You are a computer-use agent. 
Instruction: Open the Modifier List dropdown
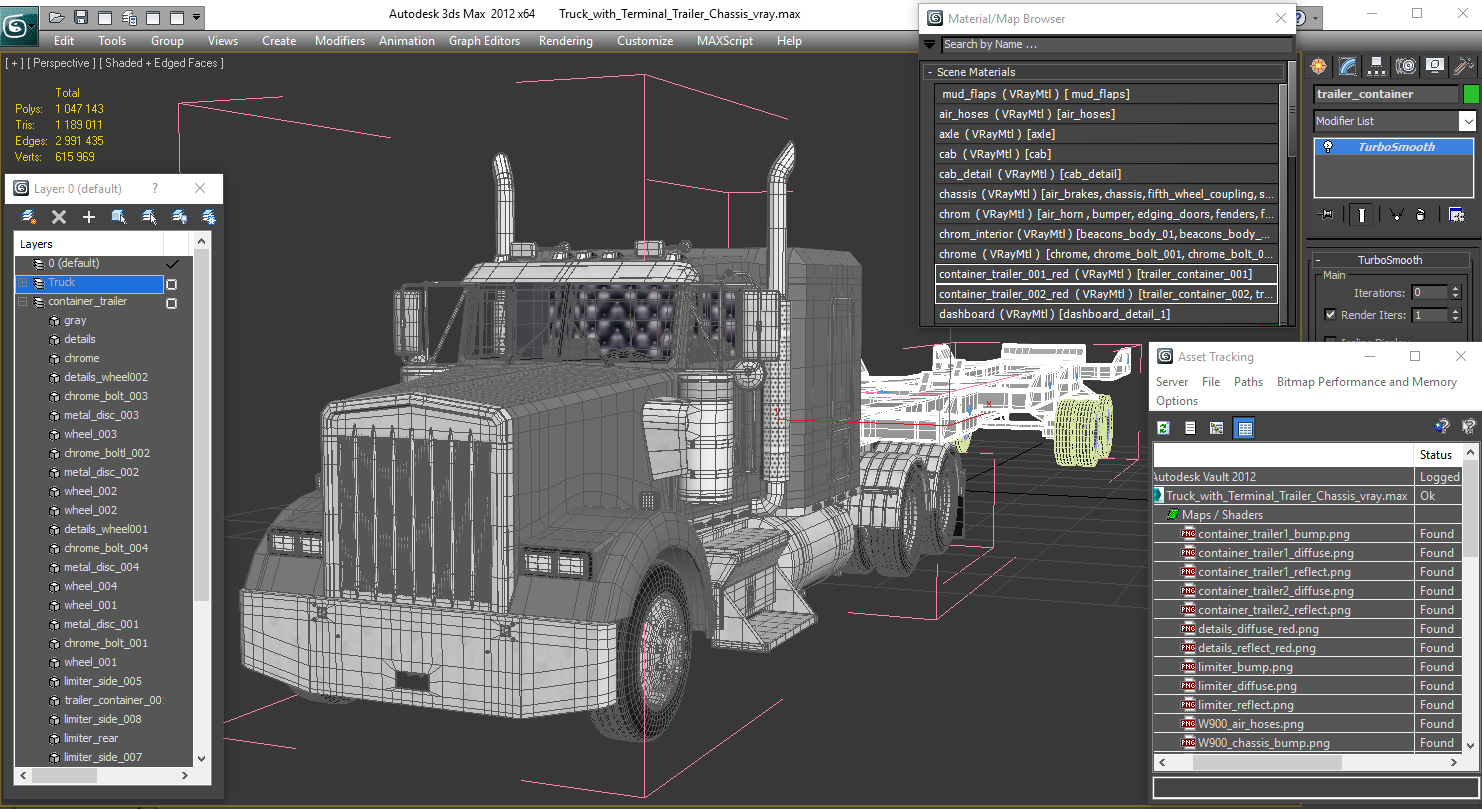(x=1467, y=121)
